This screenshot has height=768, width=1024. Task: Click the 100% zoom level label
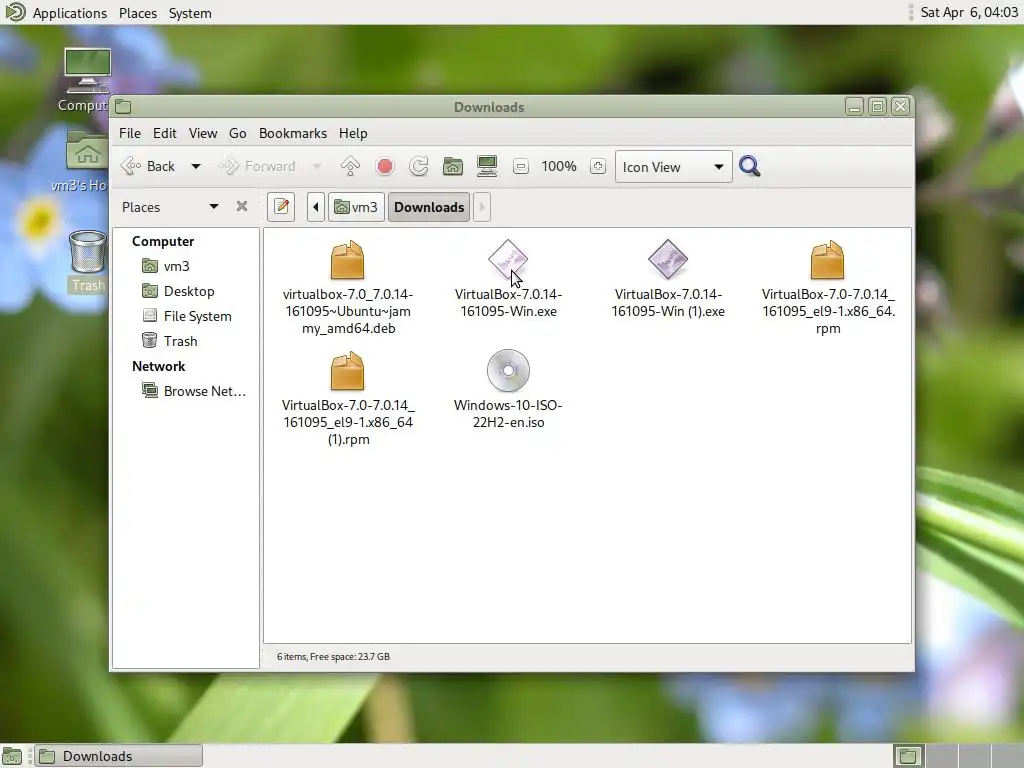tap(559, 167)
